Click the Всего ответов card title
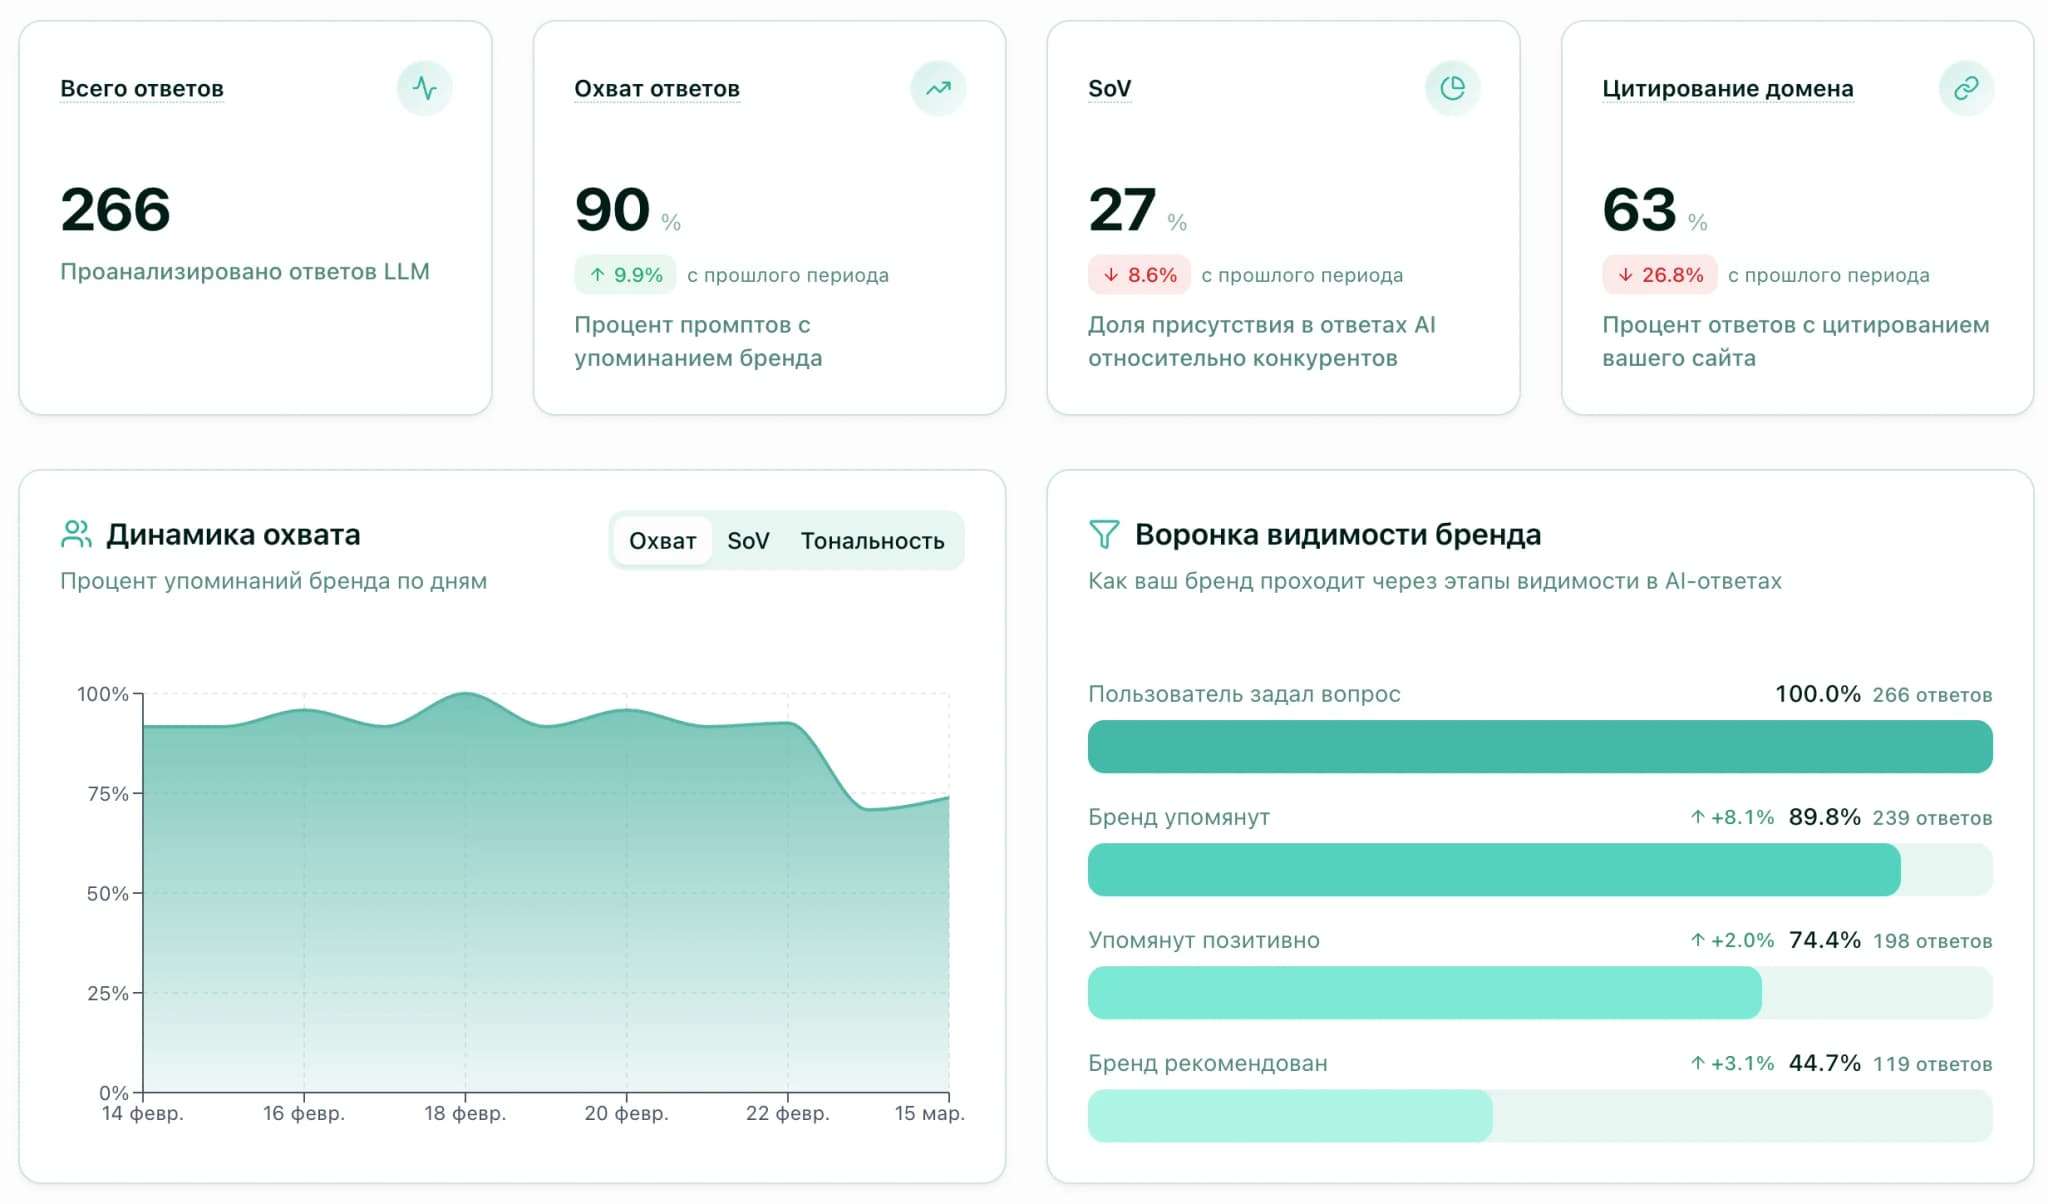Image resolution: width=2048 pixels, height=1204 pixels. [142, 89]
